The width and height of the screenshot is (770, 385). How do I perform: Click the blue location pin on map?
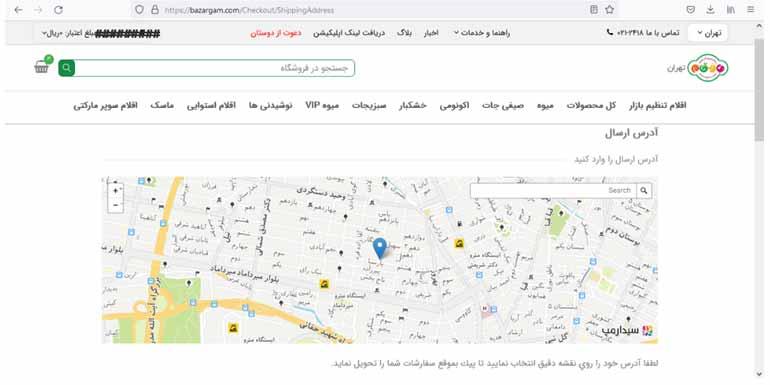pyautogui.click(x=380, y=248)
